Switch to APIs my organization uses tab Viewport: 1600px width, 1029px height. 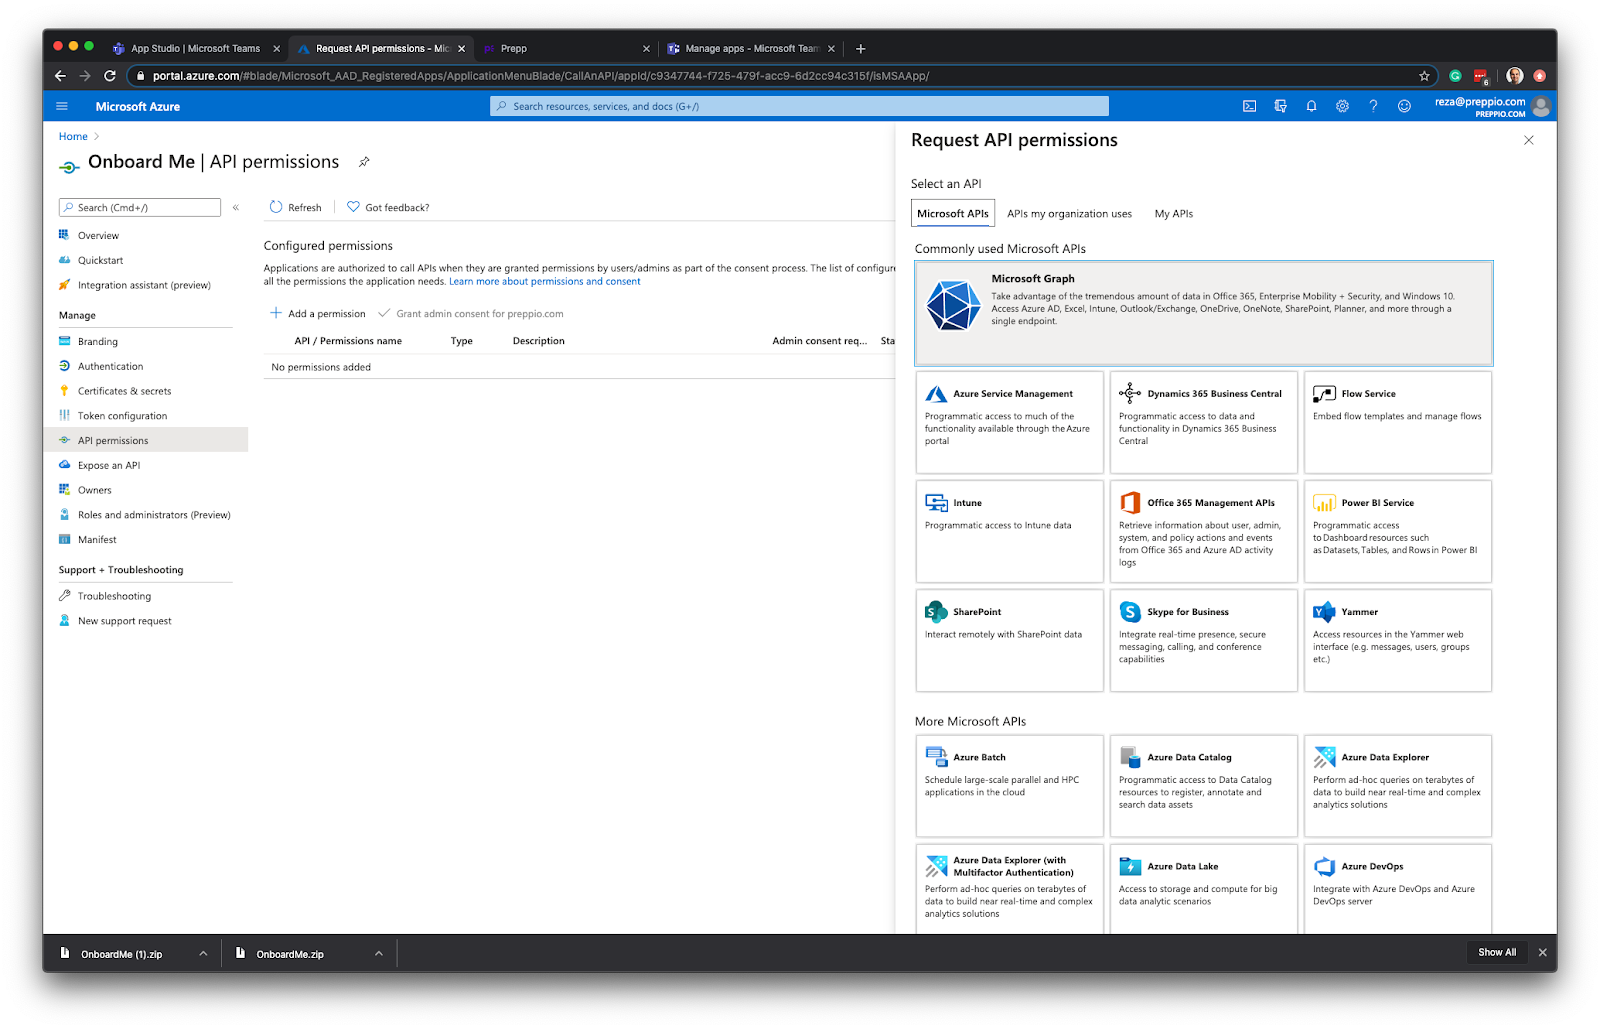(1069, 213)
